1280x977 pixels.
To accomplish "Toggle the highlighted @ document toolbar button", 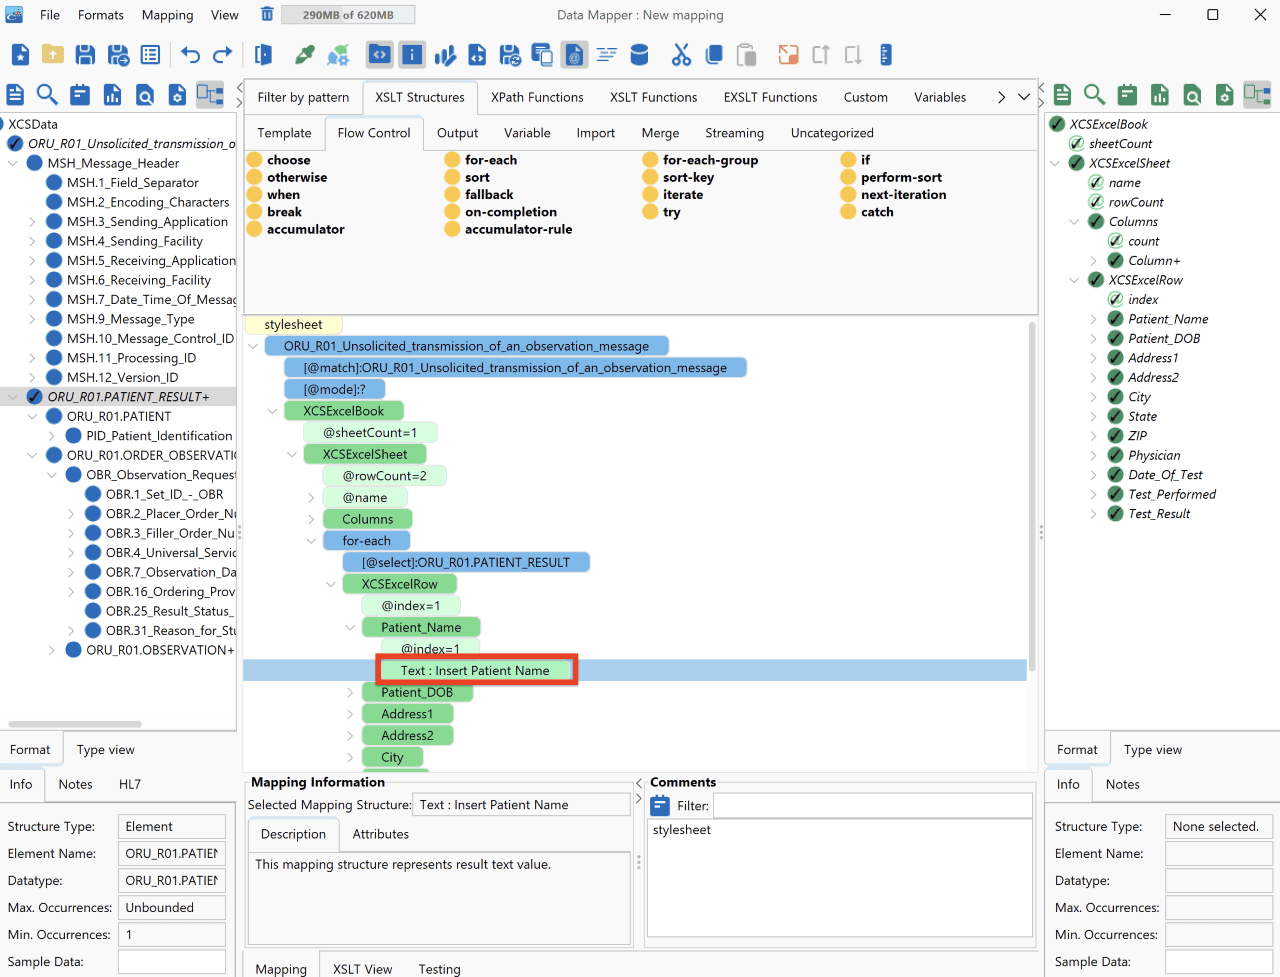I will 574,55.
